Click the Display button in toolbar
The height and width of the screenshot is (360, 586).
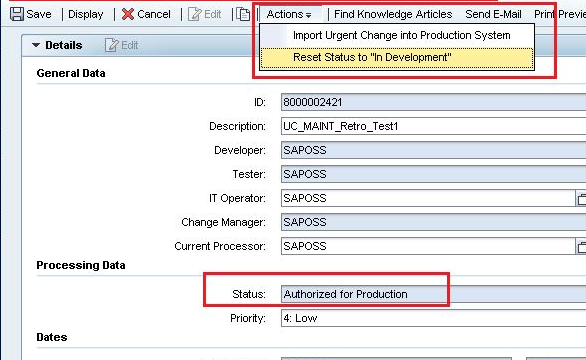coord(86,14)
